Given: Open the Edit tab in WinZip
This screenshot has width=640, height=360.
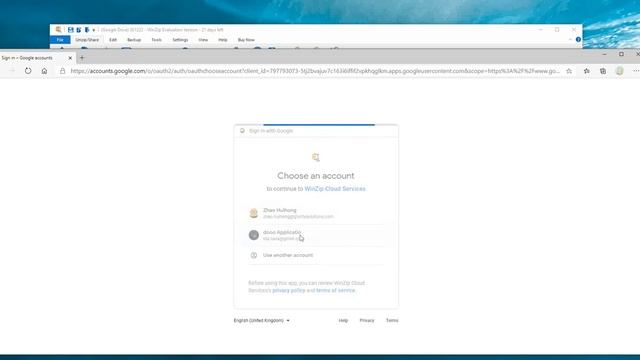Looking at the screenshot, I should coord(113,40).
